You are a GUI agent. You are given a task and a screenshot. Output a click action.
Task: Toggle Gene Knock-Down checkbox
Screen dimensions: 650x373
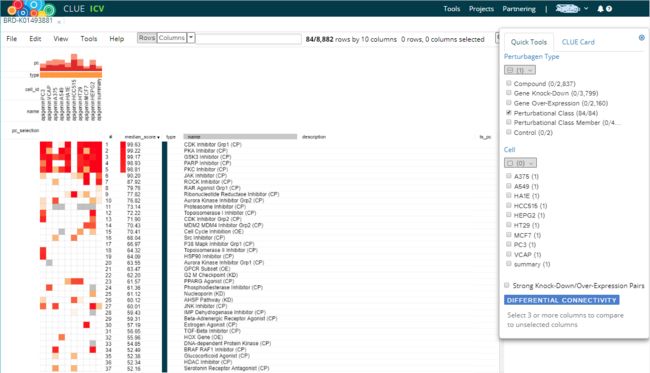pyautogui.click(x=509, y=93)
